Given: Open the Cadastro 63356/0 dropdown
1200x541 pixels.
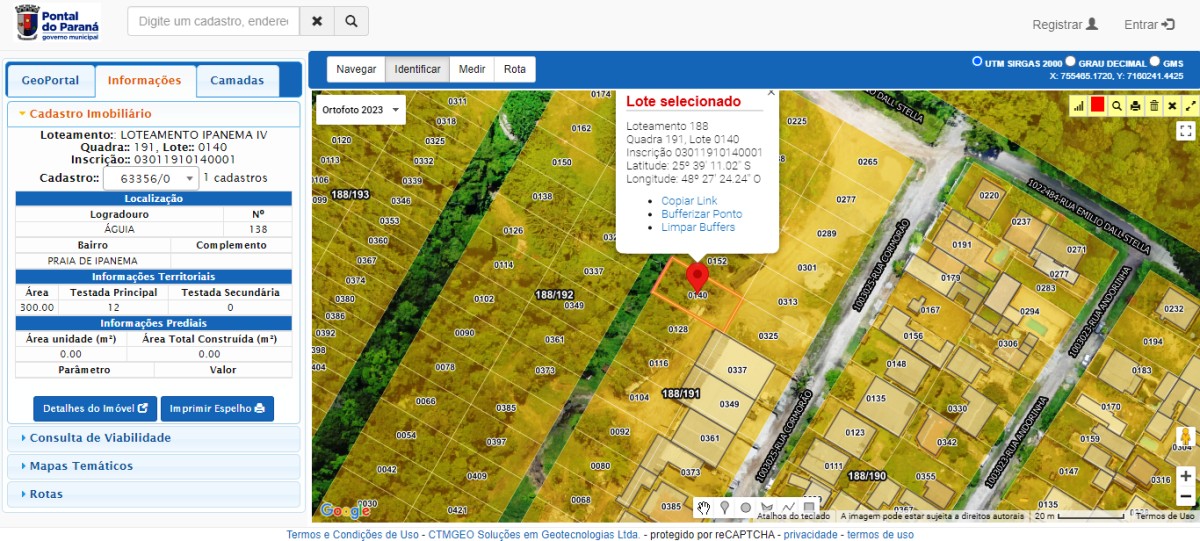Looking at the screenshot, I should [x=150, y=178].
